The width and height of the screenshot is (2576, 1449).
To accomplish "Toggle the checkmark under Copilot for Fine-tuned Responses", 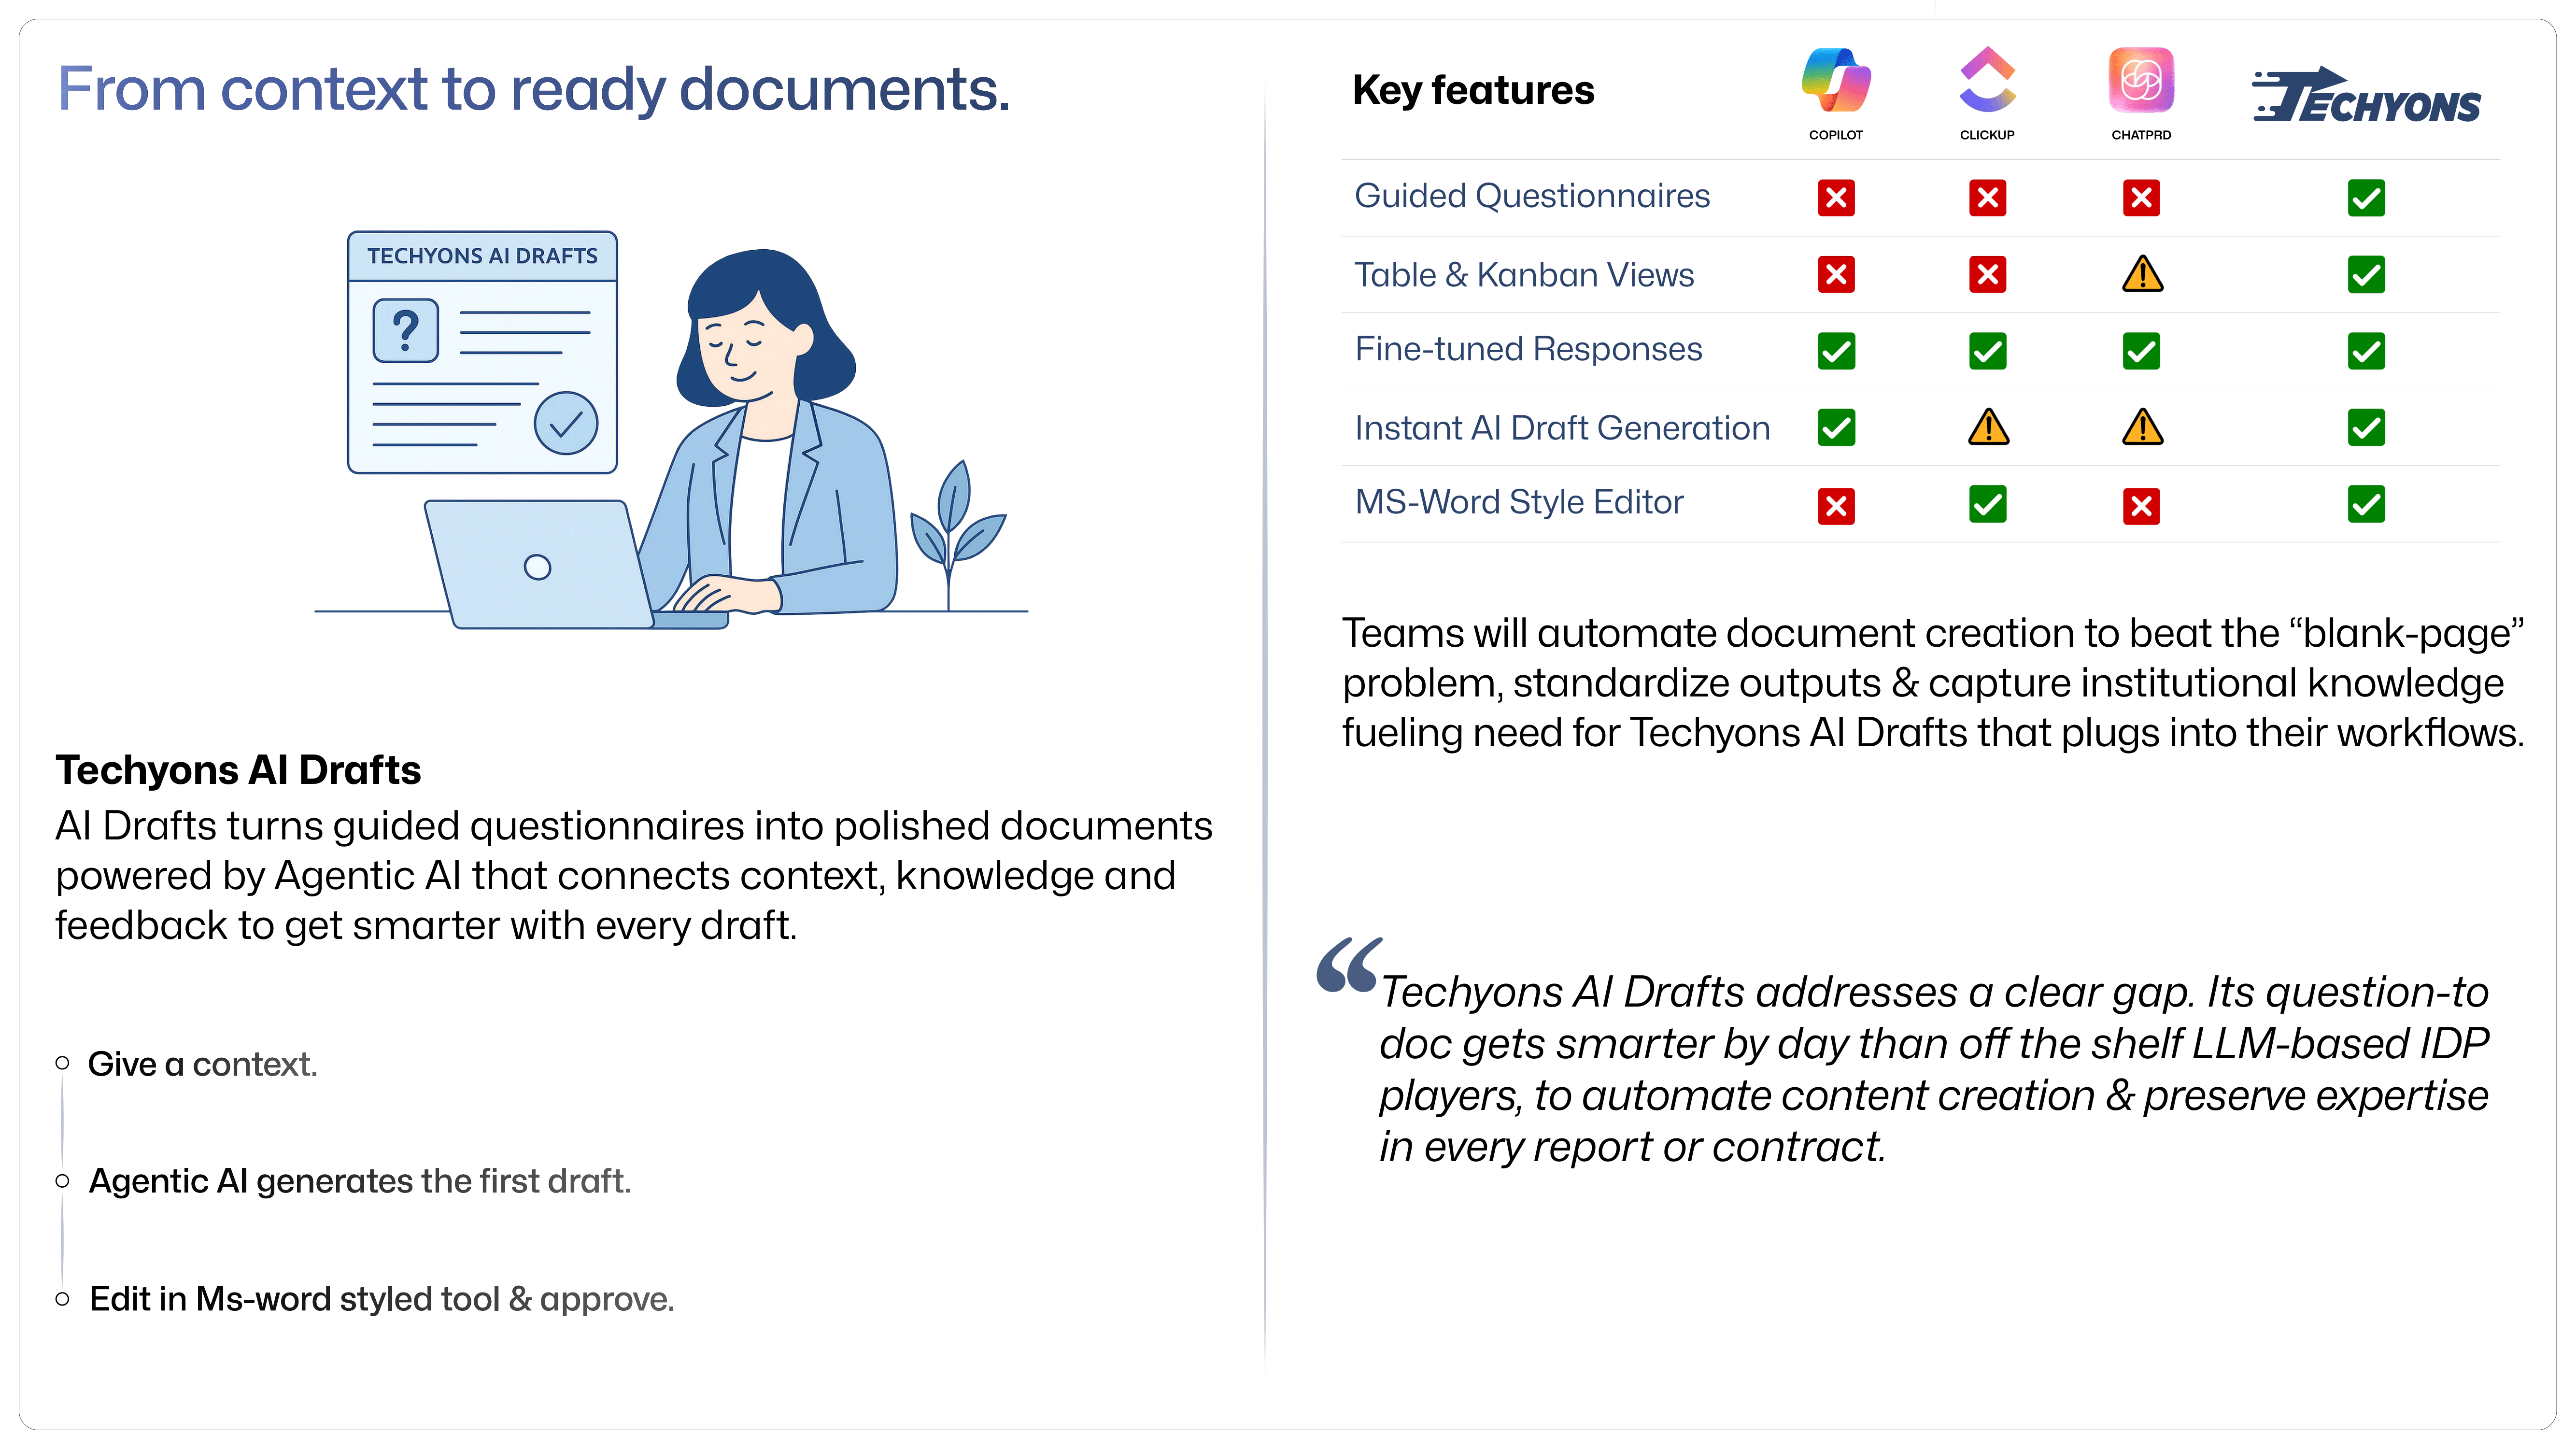I will [x=1836, y=351].
